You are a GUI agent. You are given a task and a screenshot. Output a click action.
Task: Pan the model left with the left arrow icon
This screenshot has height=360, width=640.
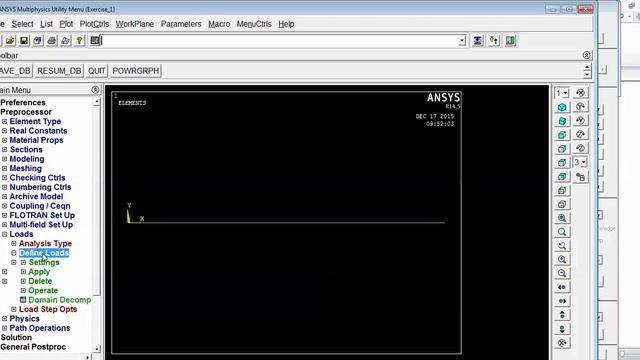tap(562, 287)
